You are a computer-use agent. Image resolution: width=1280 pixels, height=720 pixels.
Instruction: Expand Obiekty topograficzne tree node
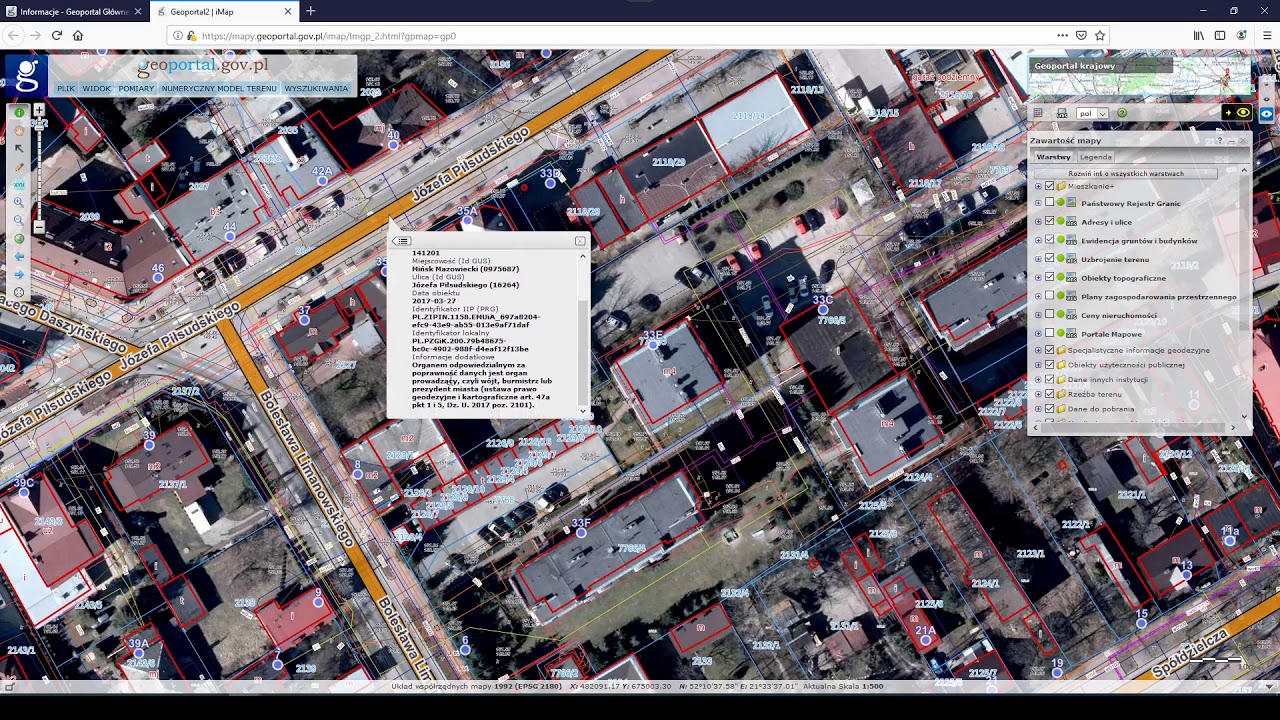(x=1038, y=278)
